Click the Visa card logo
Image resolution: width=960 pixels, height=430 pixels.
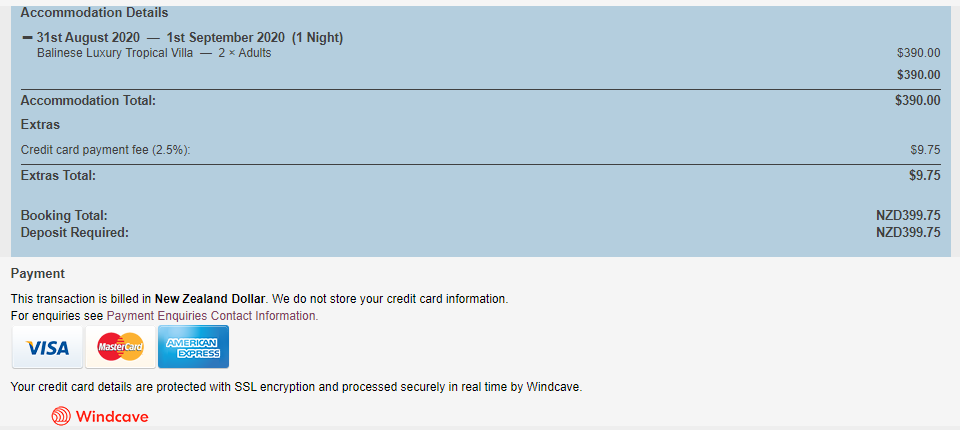47,347
